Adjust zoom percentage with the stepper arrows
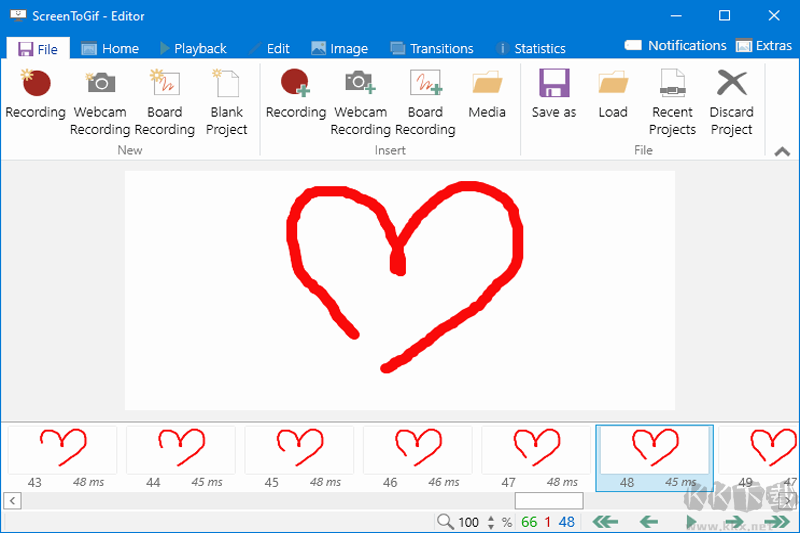 [x=491, y=522]
